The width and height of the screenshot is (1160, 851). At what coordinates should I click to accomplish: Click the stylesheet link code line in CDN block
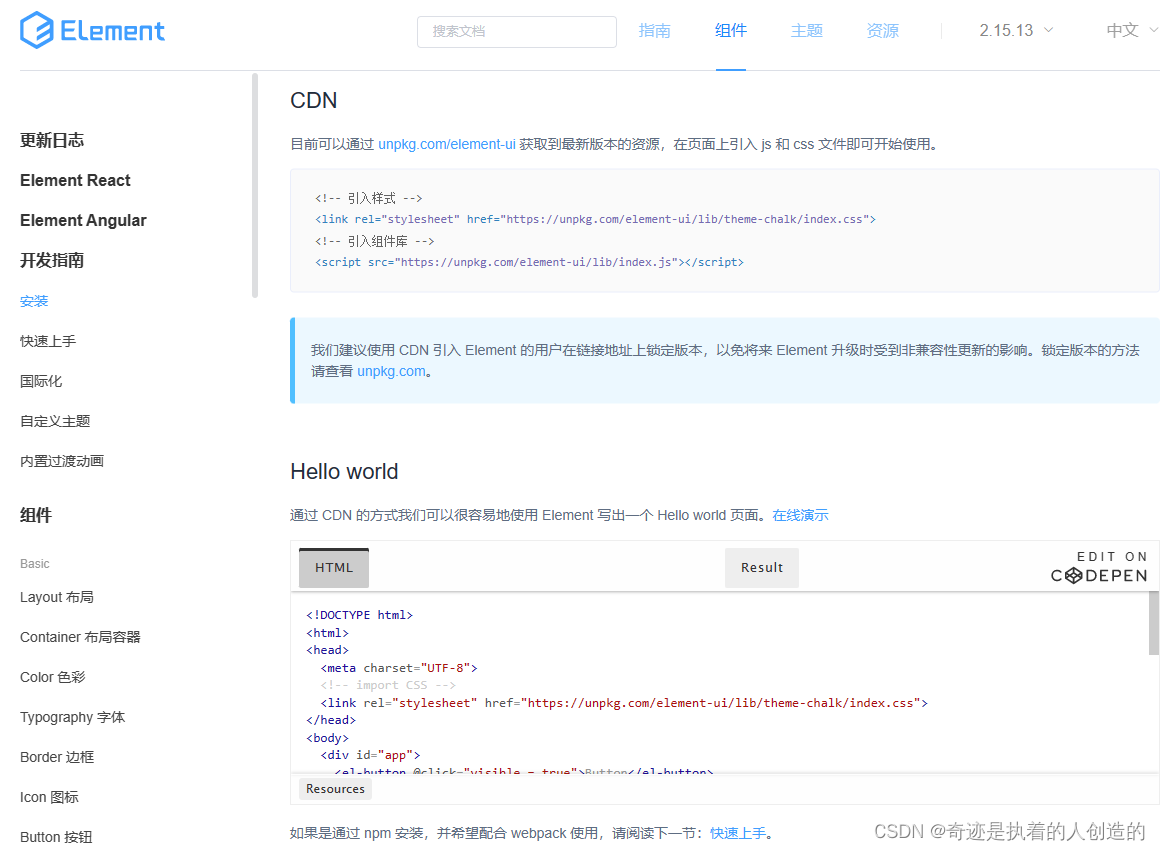coord(596,219)
